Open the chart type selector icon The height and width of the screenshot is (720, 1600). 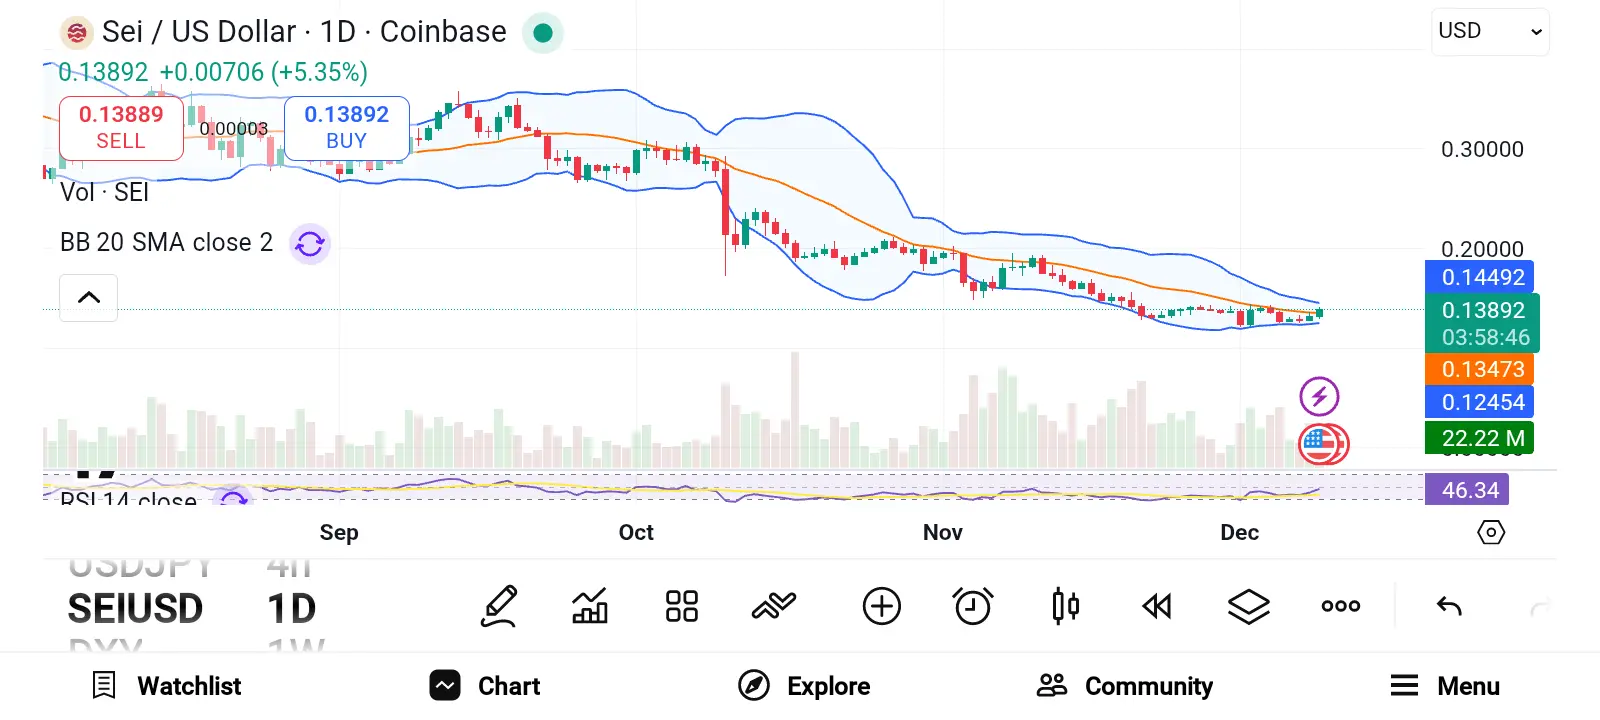(590, 606)
